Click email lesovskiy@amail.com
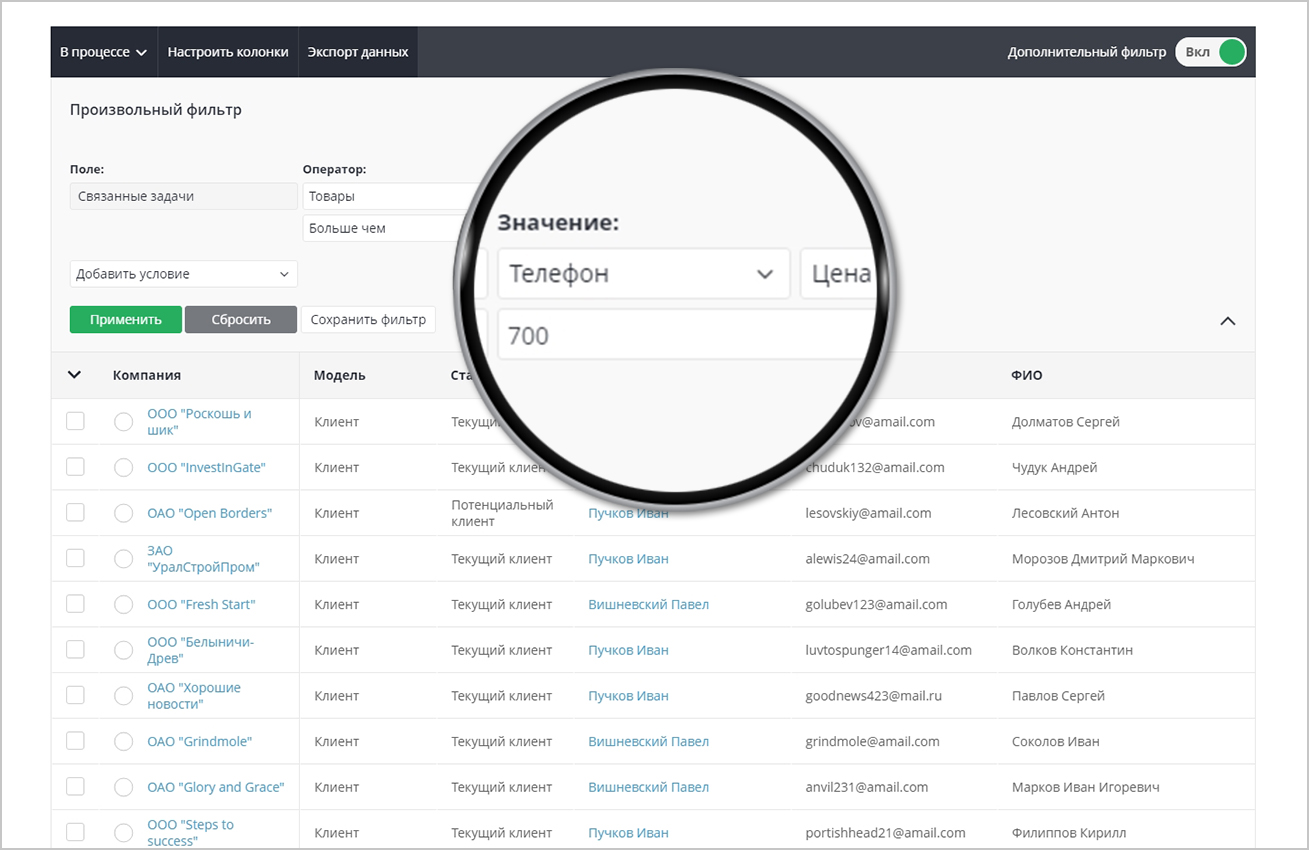The width and height of the screenshot is (1309, 850). pos(868,513)
